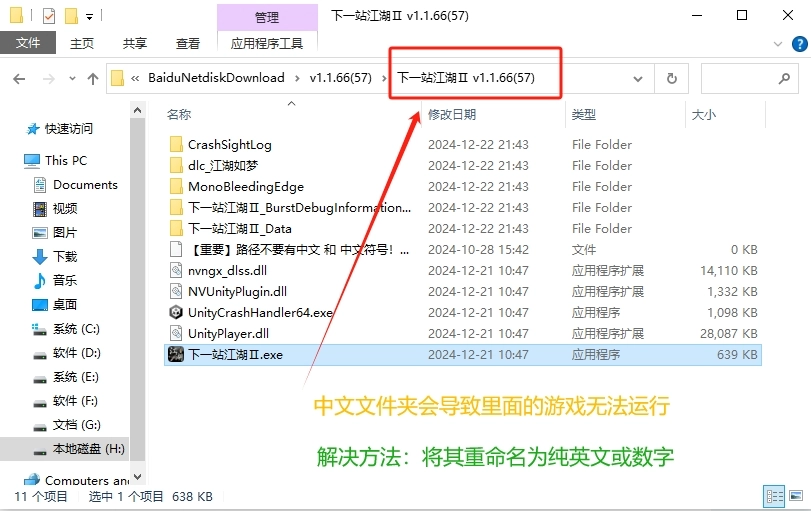Open the 文件 menu
The height and width of the screenshot is (511, 811).
[x=28, y=43]
